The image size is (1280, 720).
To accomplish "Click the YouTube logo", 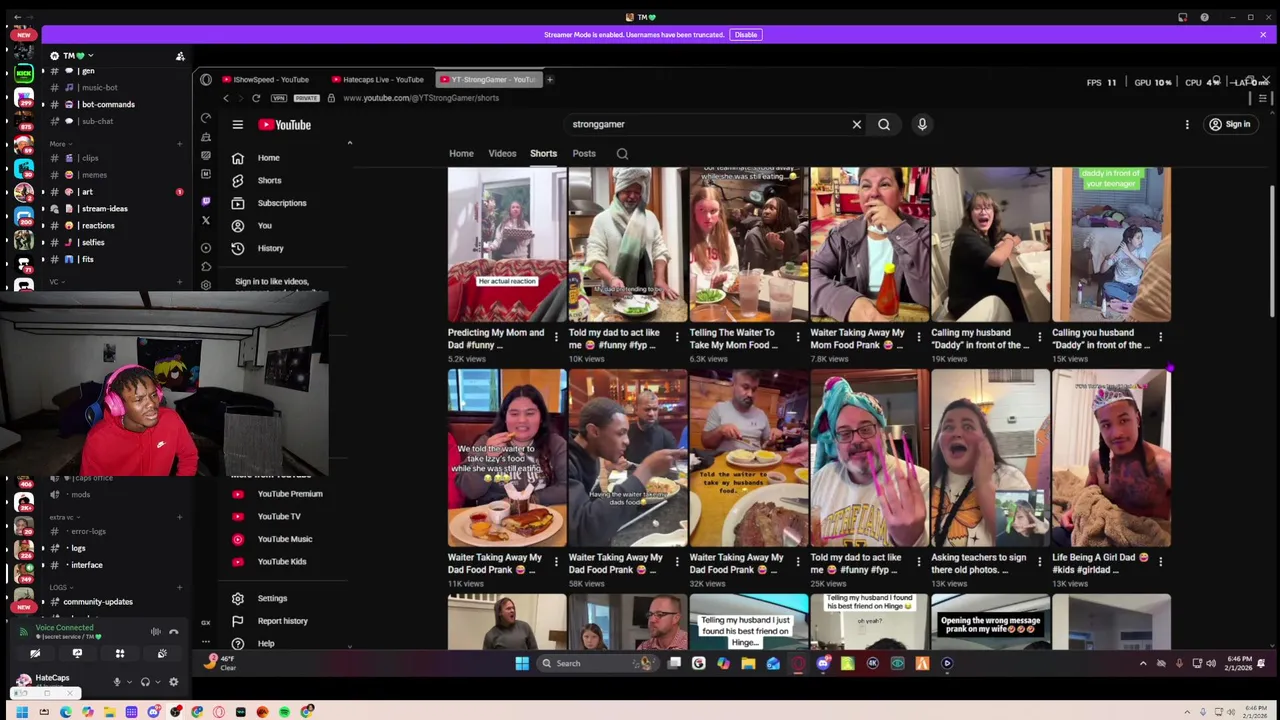I will [x=285, y=125].
